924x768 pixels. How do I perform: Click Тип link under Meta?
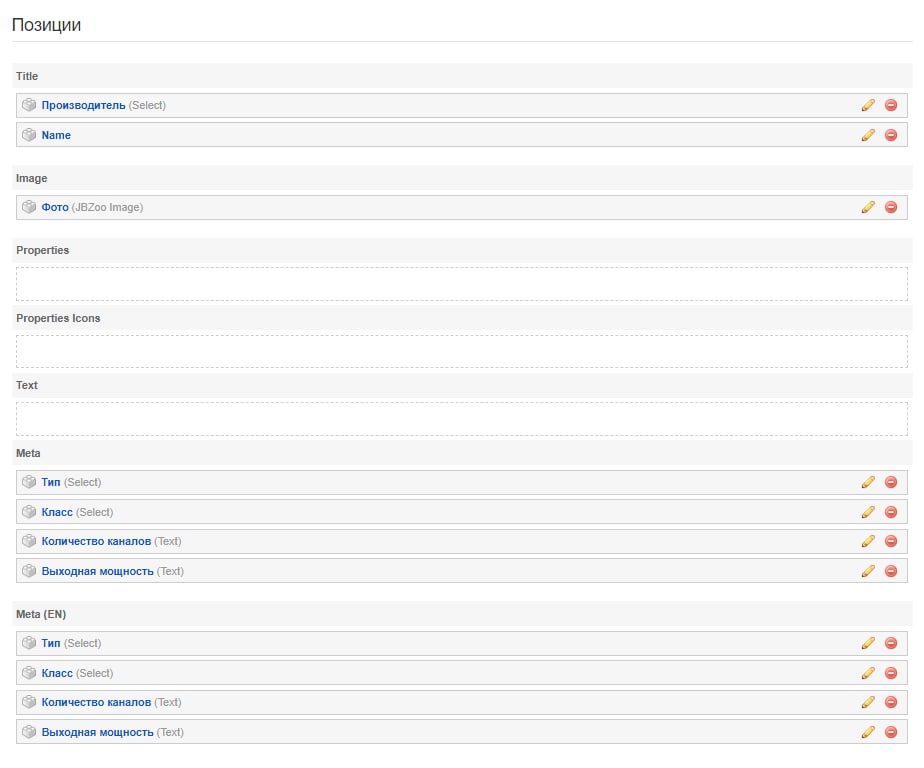coord(51,482)
